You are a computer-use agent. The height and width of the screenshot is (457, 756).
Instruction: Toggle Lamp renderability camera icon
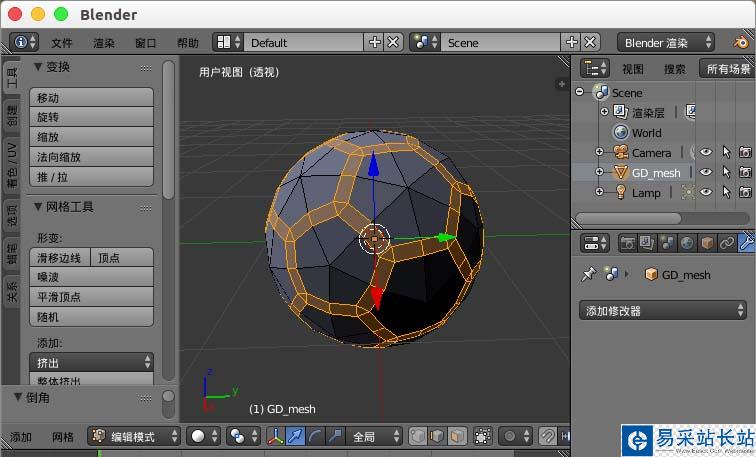pos(745,192)
